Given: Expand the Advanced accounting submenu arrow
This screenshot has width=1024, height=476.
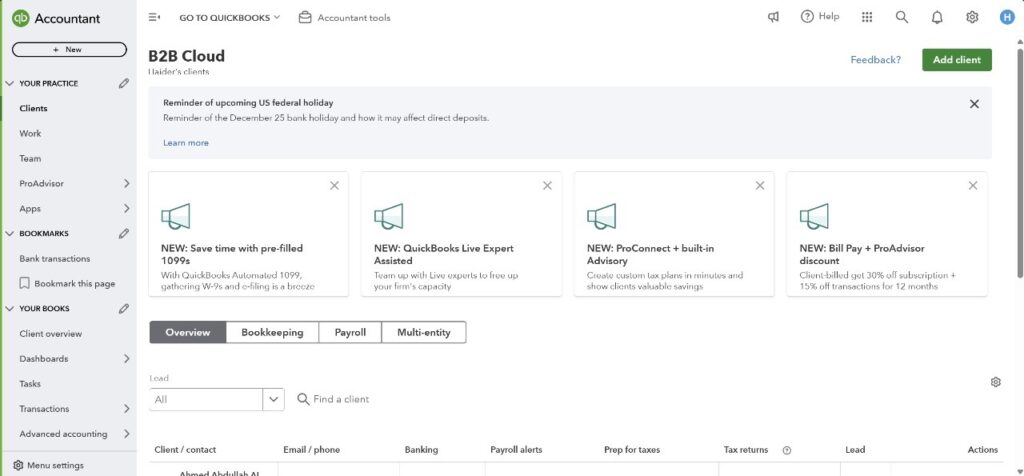Looking at the screenshot, I should pyautogui.click(x=127, y=434).
